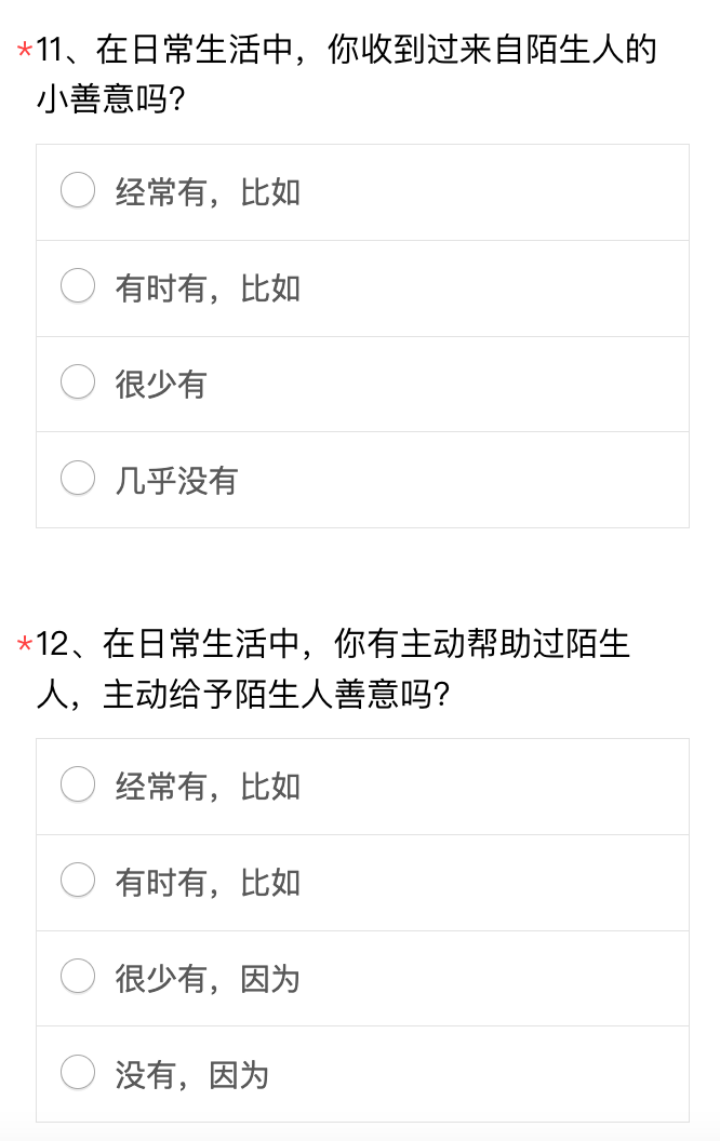Click the red required asterisk before question 11
This screenshot has width=720, height=1141.
[x=25, y=50]
